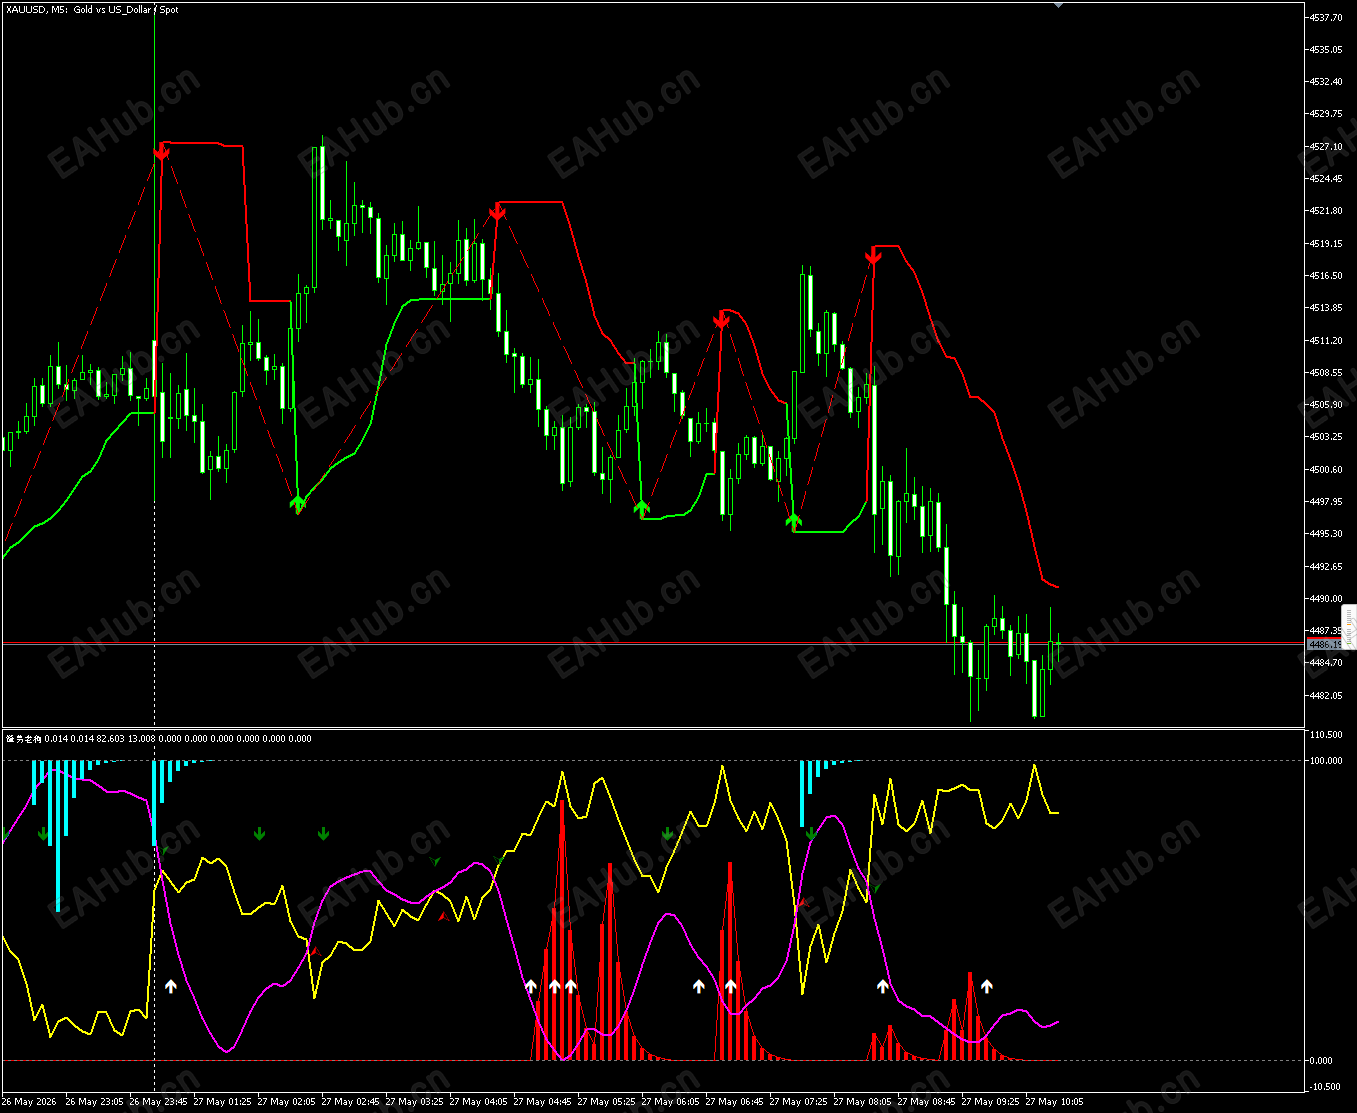Image resolution: width=1357 pixels, height=1113 pixels.
Task: Click the 26 May 23:05 time label
Action: pyautogui.click(x=94, y=1102)
